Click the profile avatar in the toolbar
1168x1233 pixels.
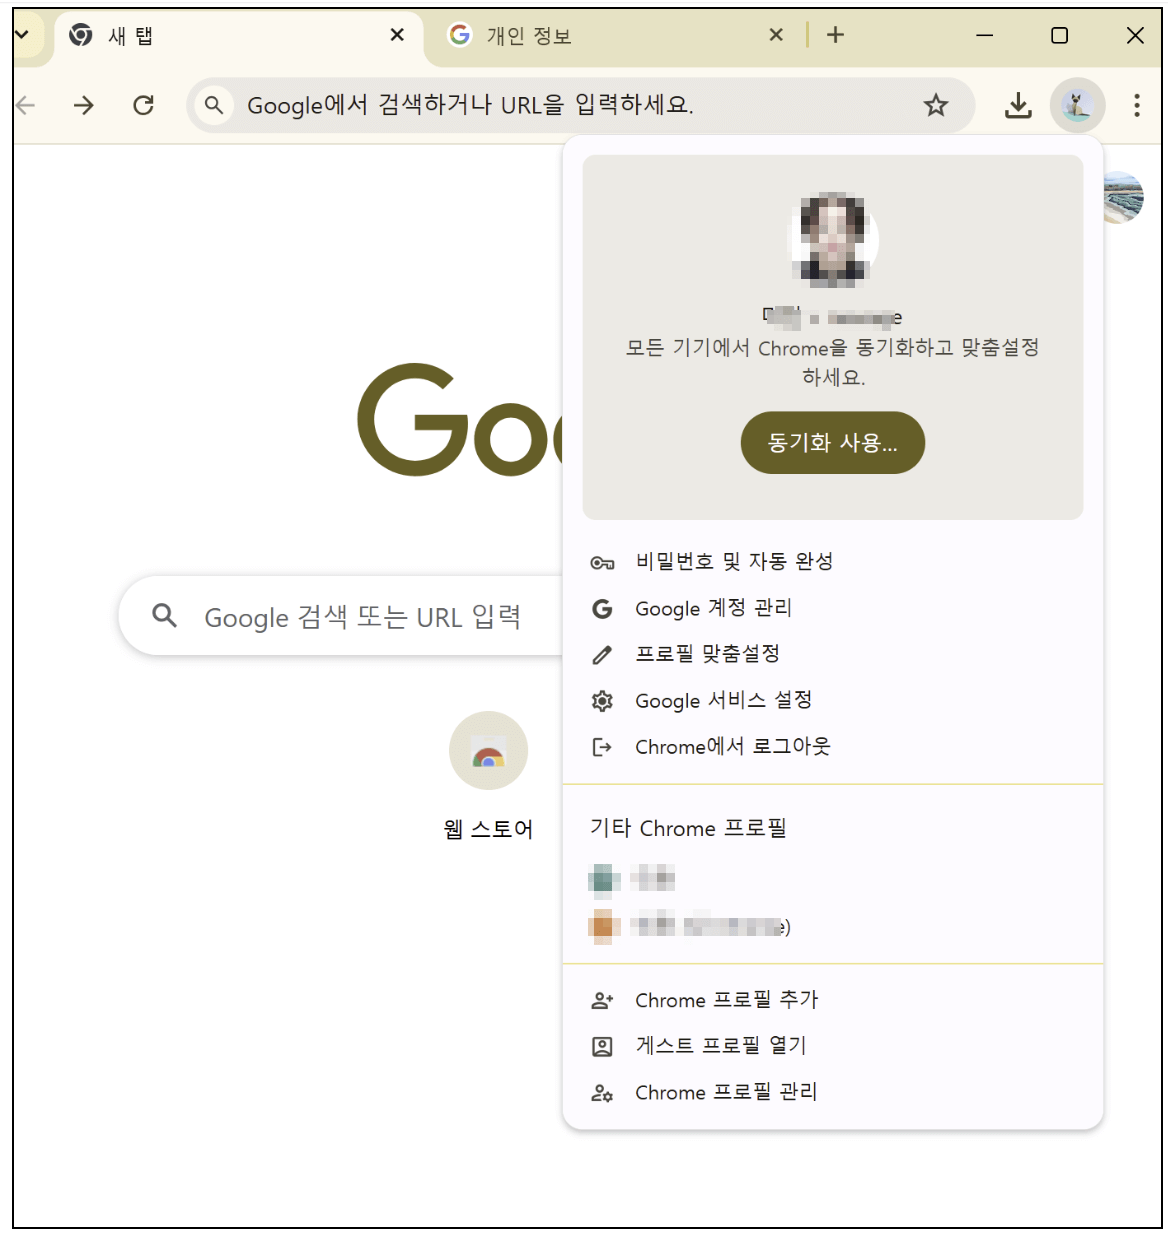(x=1077, y=105)
